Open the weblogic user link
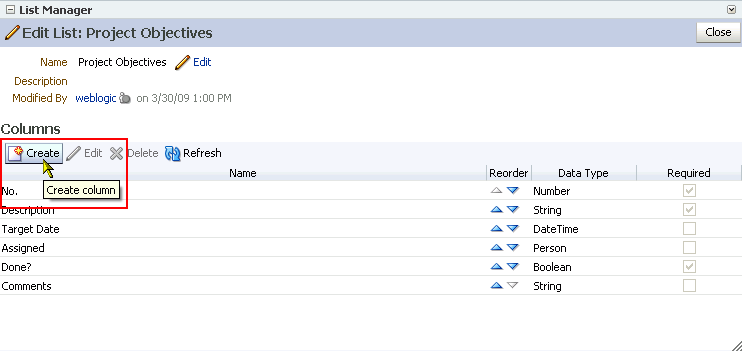Screen dimensions: 742x362 point(96,98)
